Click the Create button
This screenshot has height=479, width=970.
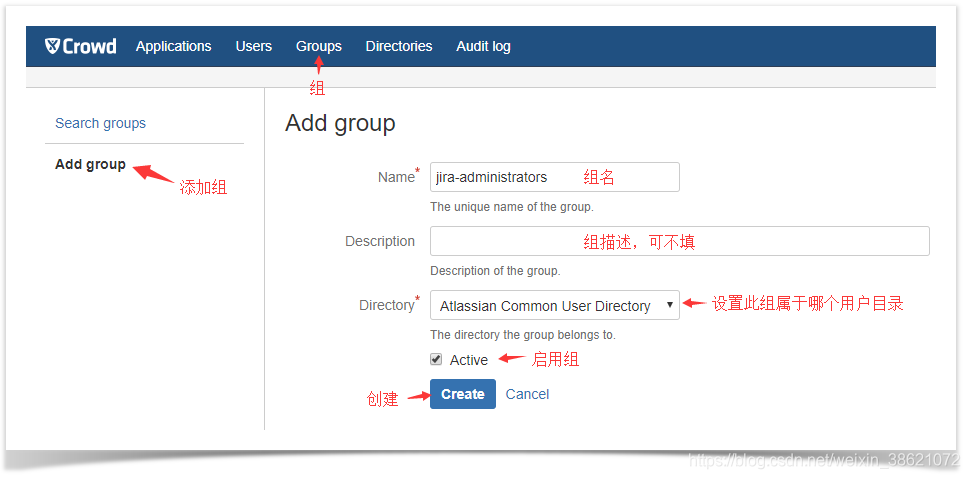click(x=463, y=394)
